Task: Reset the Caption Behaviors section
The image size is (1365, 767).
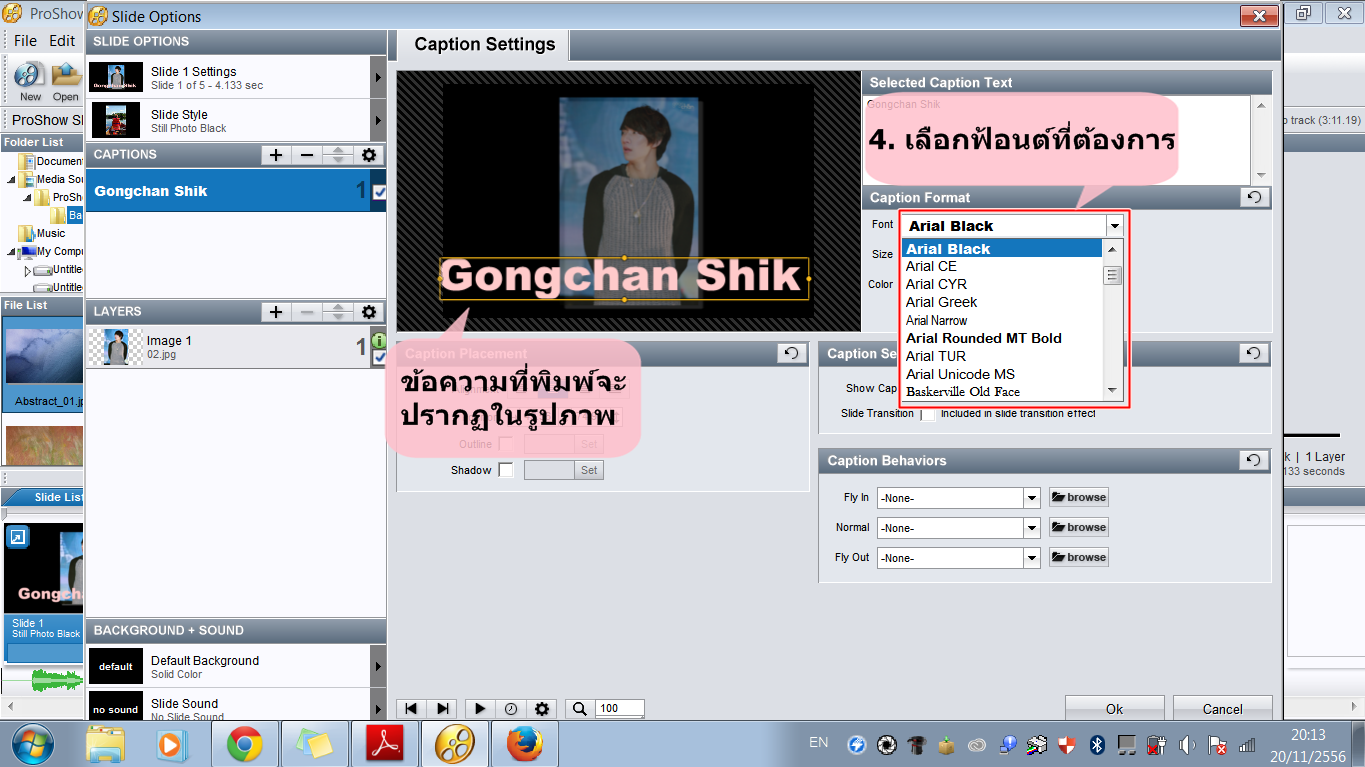Action: (1254, 460)
